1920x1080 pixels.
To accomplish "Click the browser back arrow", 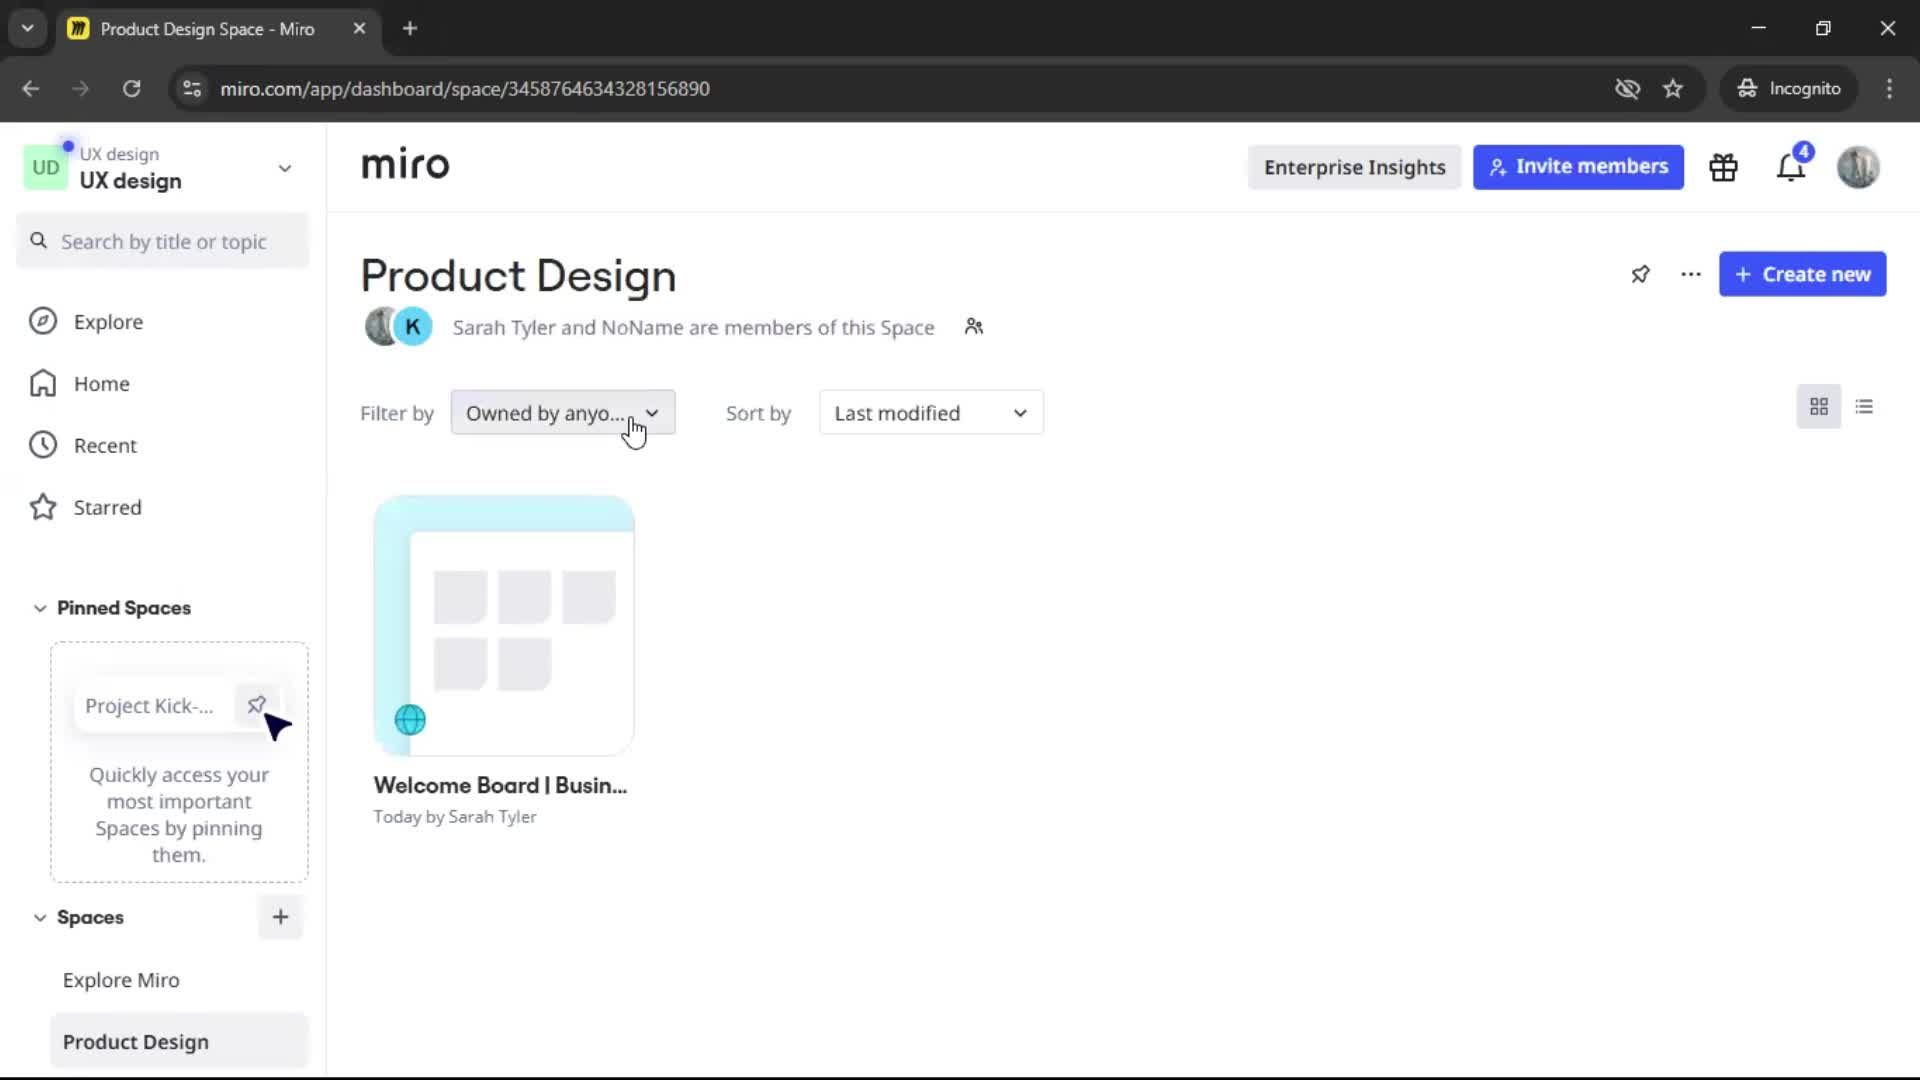I will 31,88.
